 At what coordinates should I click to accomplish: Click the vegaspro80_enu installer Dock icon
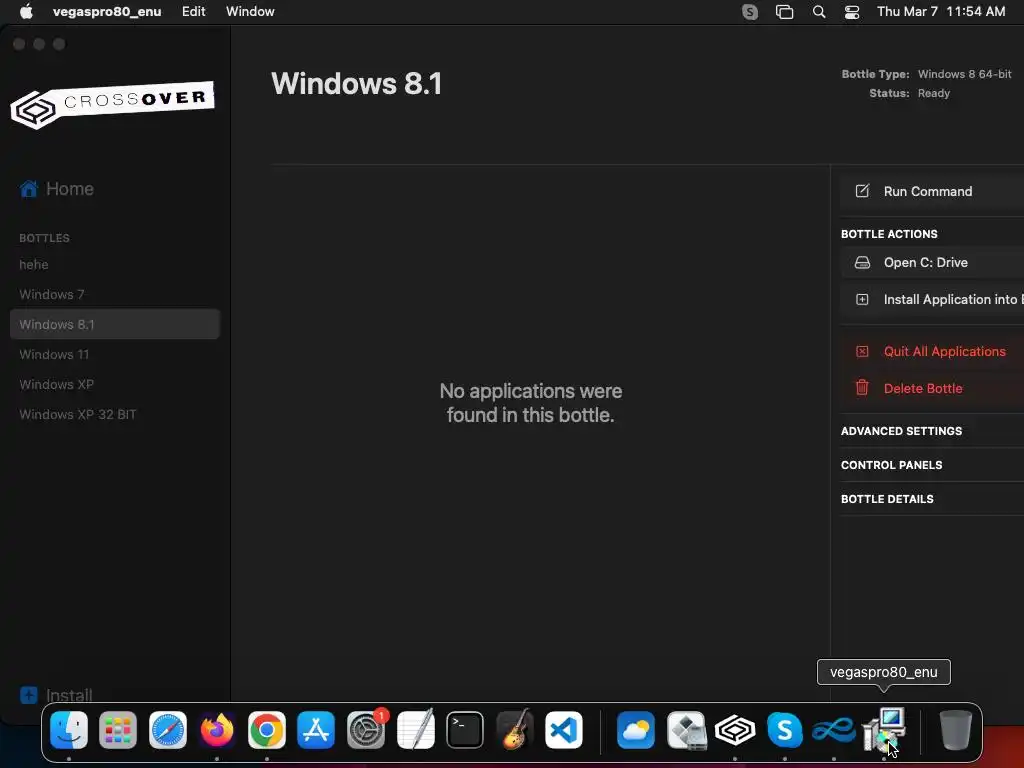pyautogui.click(x=884, y=729)
